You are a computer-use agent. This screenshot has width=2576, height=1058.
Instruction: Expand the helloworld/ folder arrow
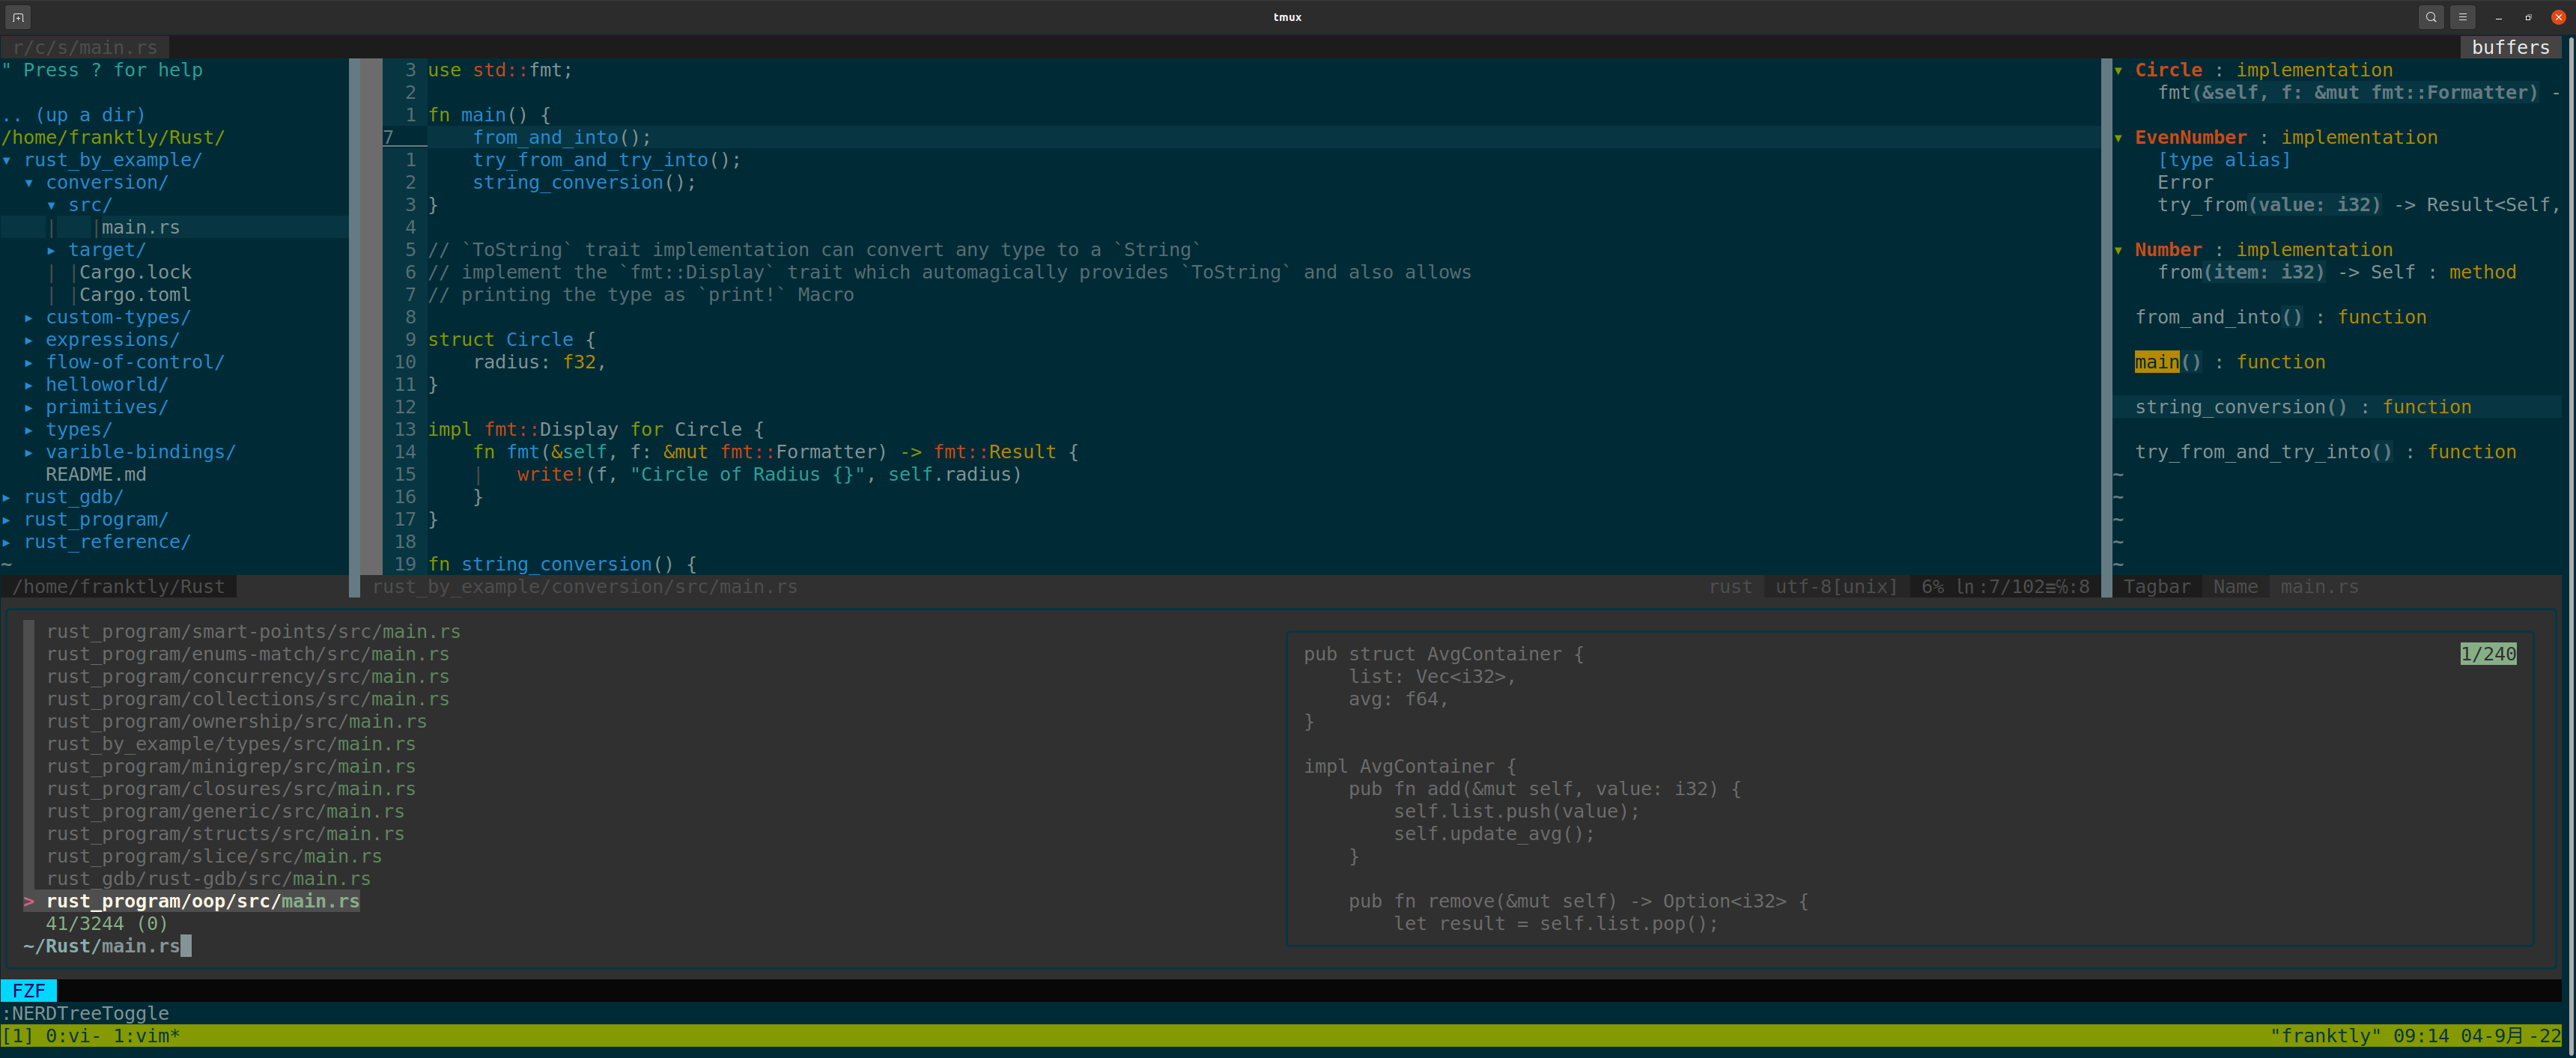pos(29,385)
